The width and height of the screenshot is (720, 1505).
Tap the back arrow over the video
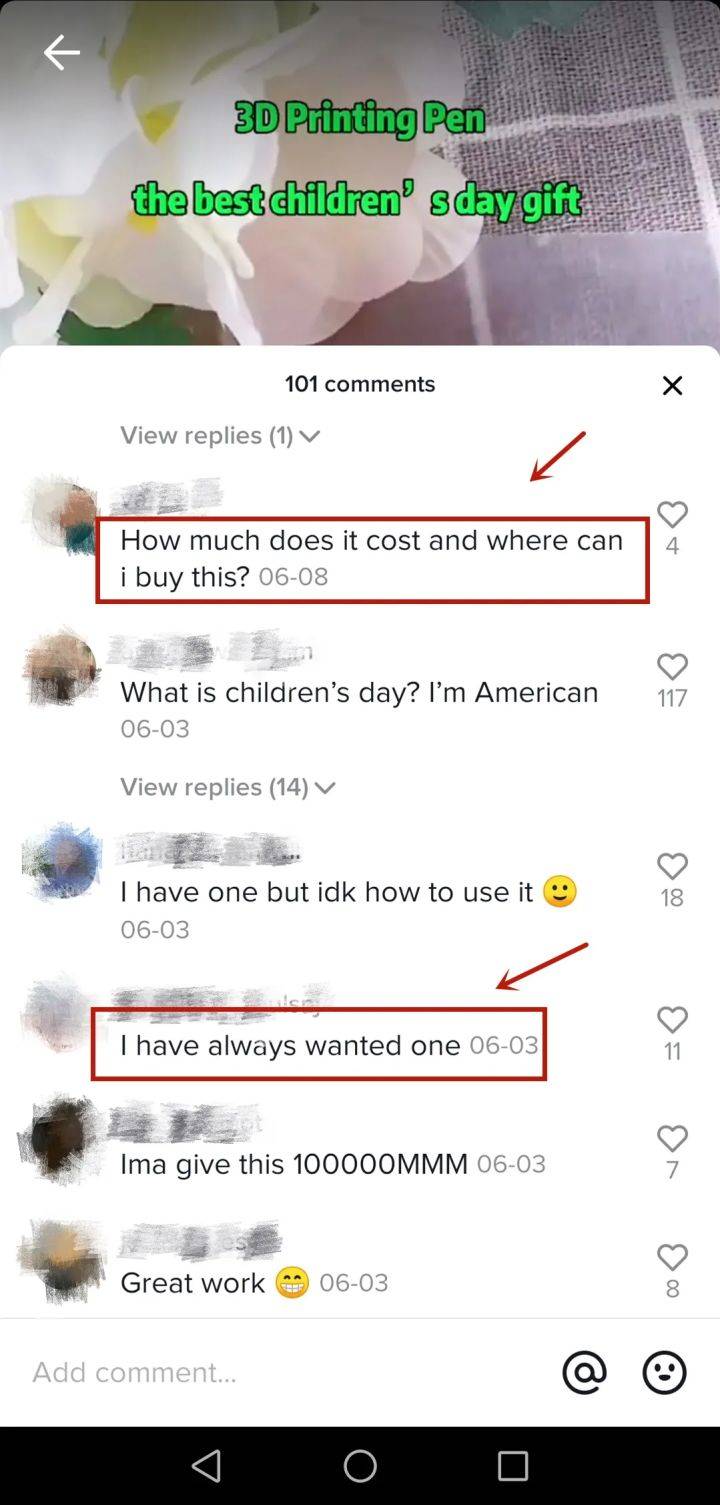tap(61, 52)
